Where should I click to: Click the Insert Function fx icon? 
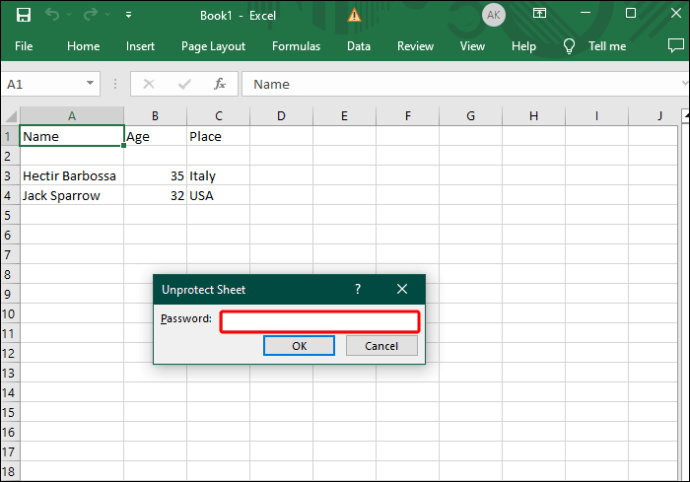pyautogui.click(x=220, y=84)
